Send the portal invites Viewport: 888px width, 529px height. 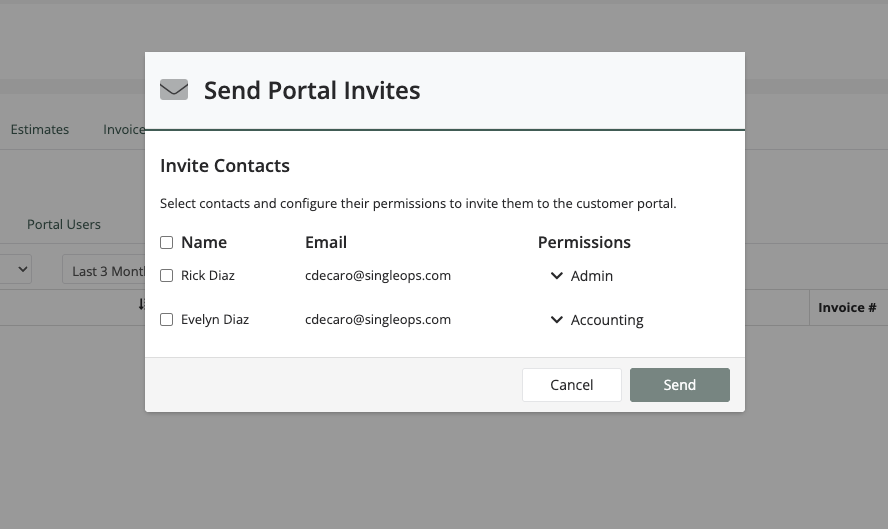[680, 385]
